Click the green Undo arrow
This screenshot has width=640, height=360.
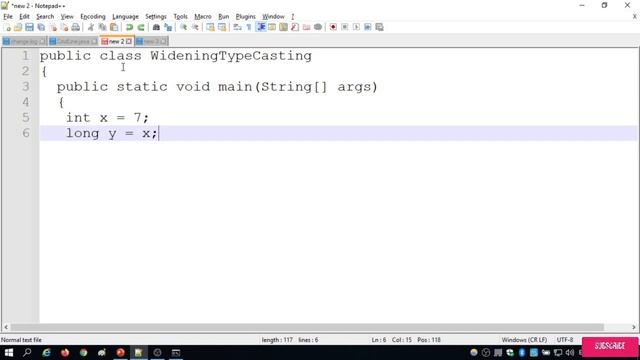[x=129, y=27]
